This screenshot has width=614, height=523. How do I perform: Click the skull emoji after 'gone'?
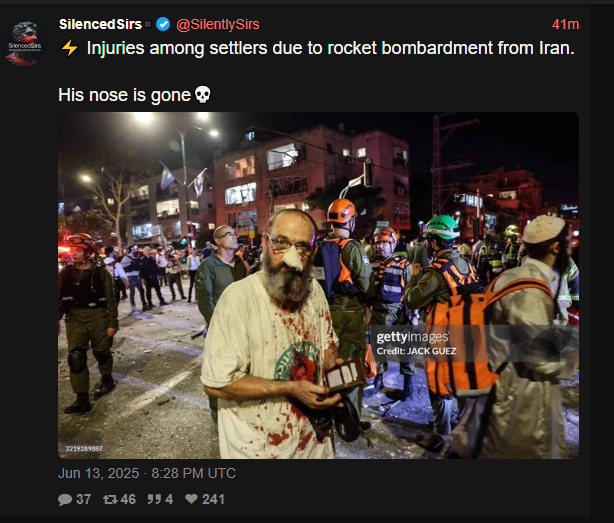coord(202,94)
